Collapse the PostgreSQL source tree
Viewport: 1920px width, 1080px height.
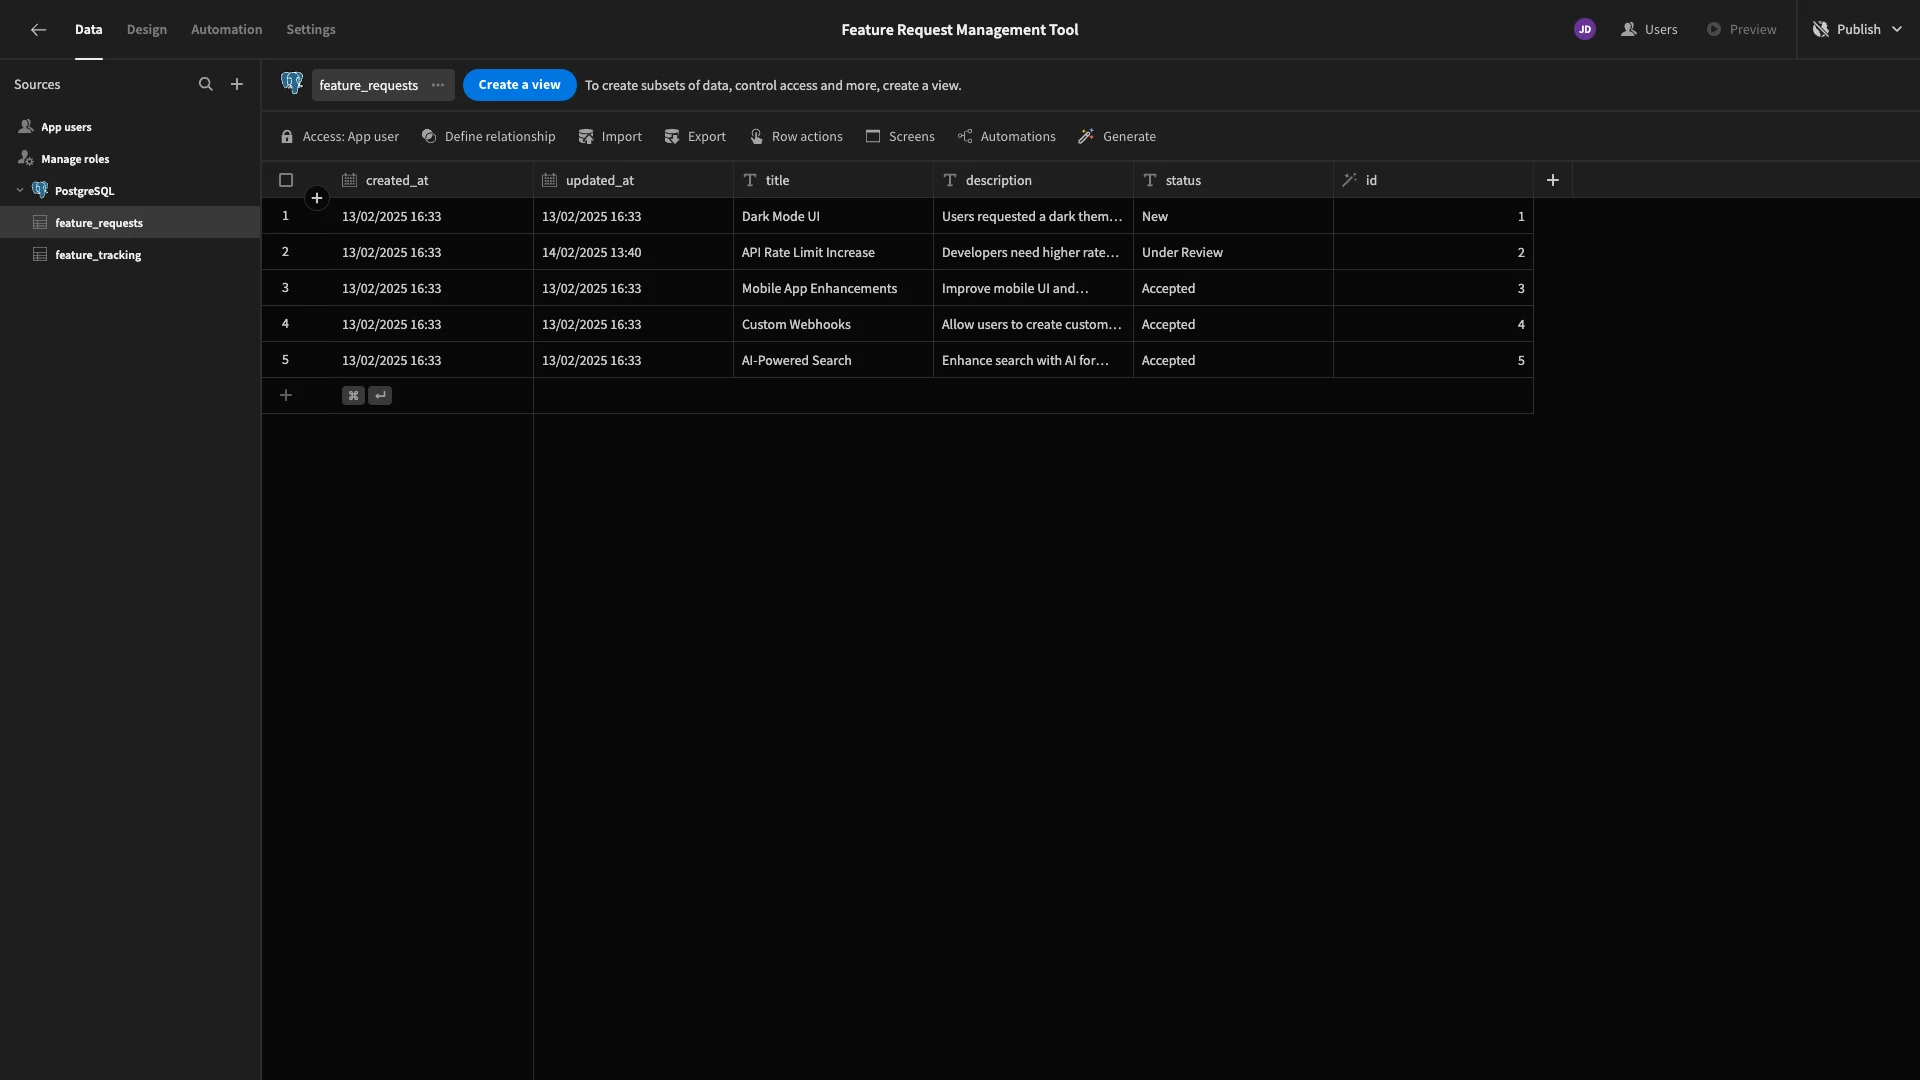coord(20,190)
